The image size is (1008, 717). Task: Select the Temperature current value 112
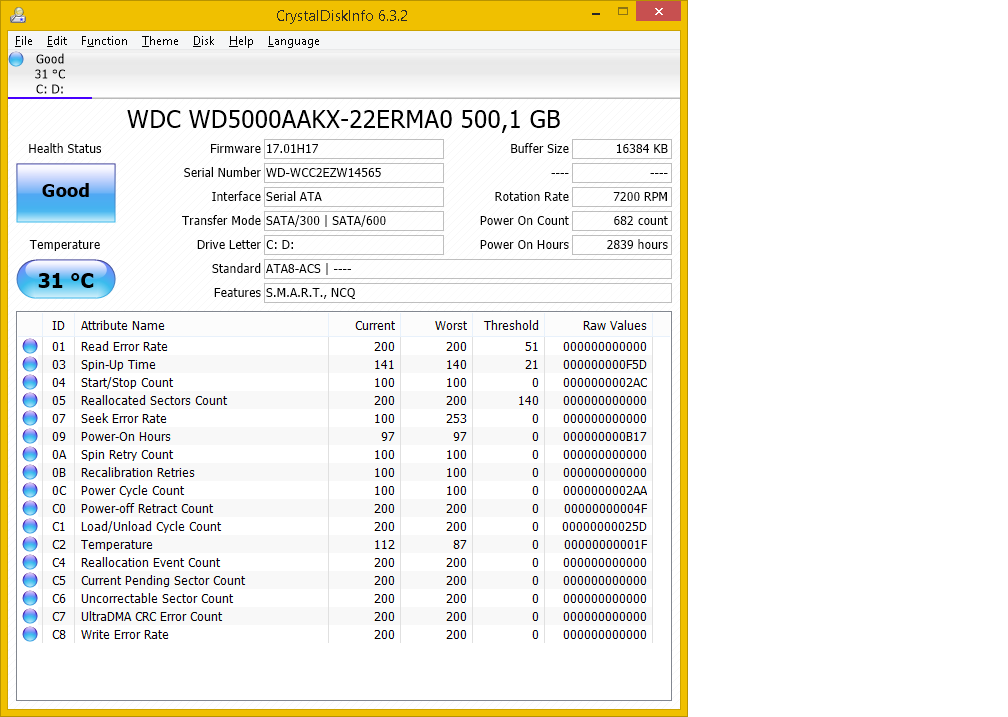[x=384, y=545]
